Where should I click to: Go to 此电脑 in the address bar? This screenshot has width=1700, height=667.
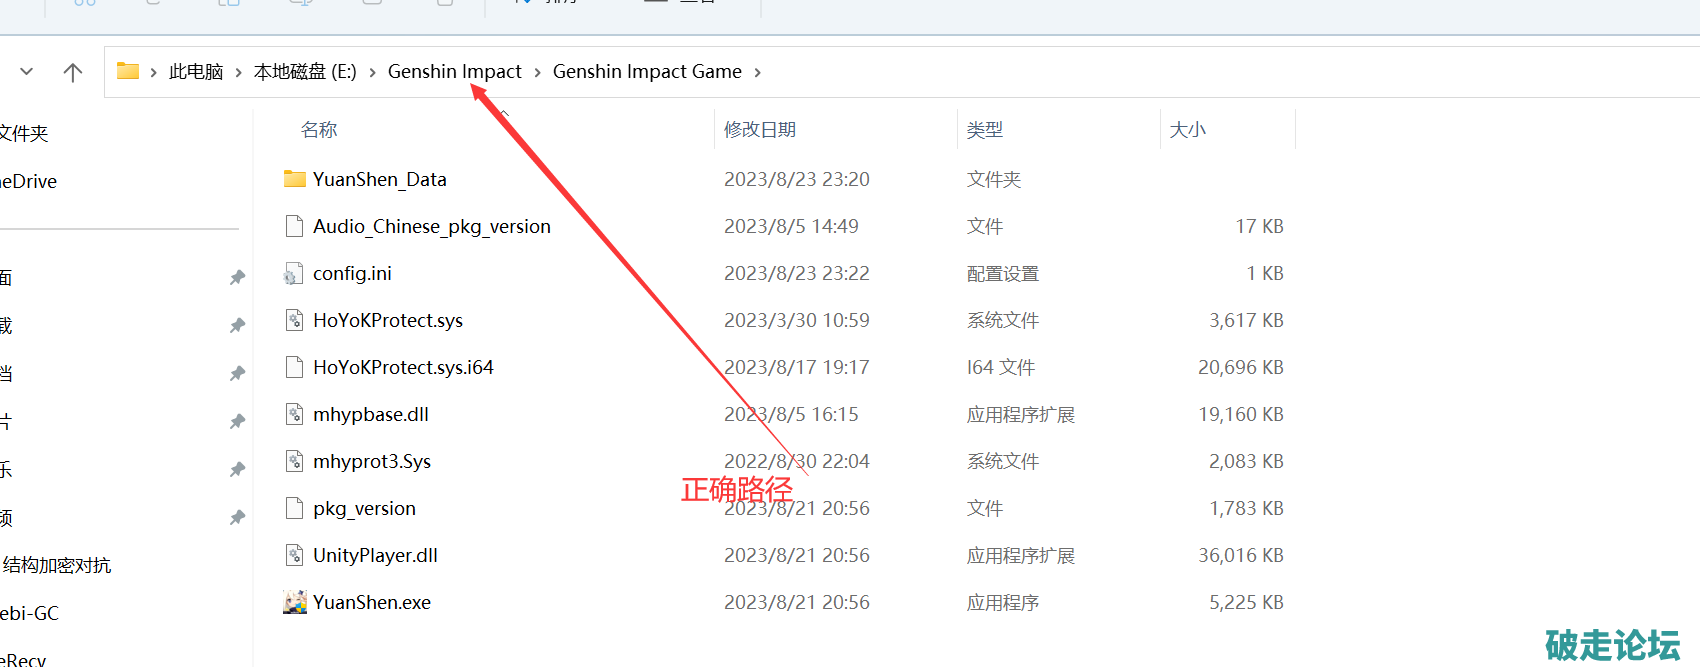196,72
